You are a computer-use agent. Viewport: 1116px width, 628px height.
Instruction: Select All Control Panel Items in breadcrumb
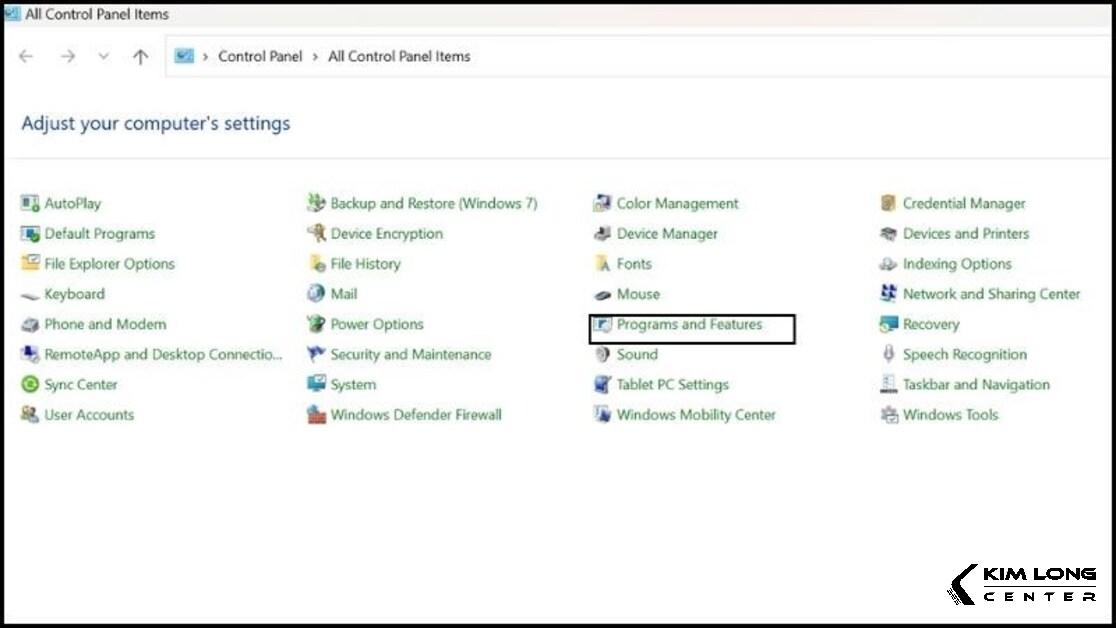(x=398, y=56)
